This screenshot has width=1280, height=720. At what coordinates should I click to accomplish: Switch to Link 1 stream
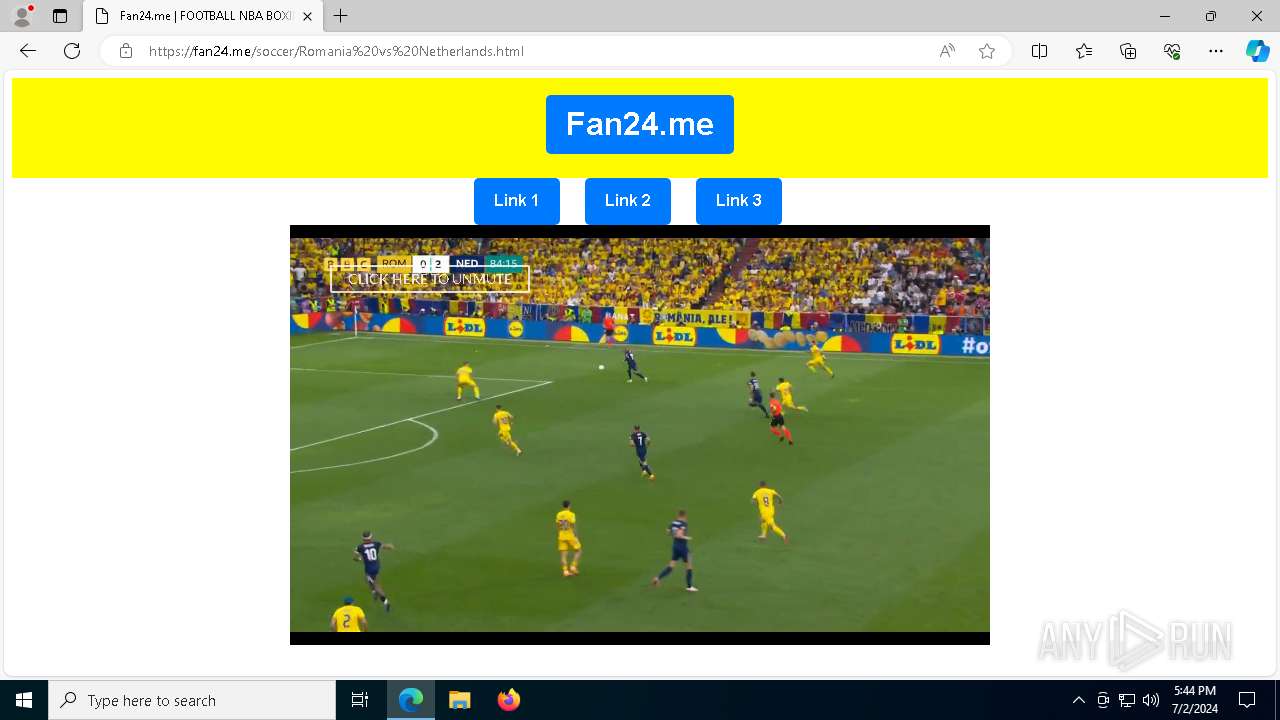(x=516, y=200)
